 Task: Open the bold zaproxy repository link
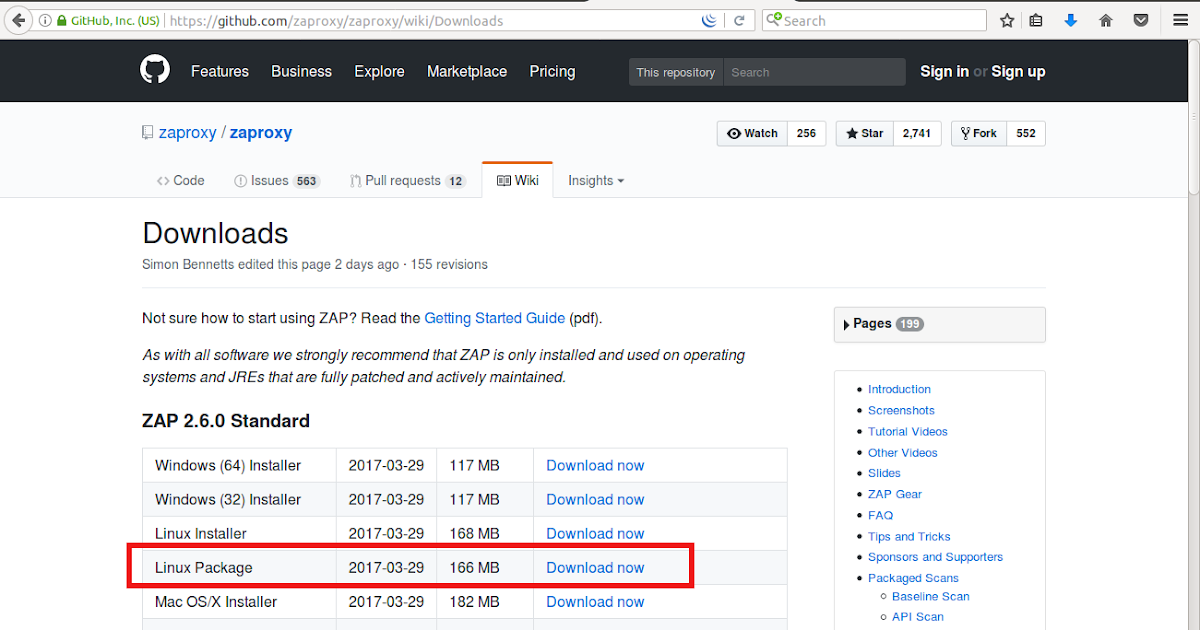(261, 132)
